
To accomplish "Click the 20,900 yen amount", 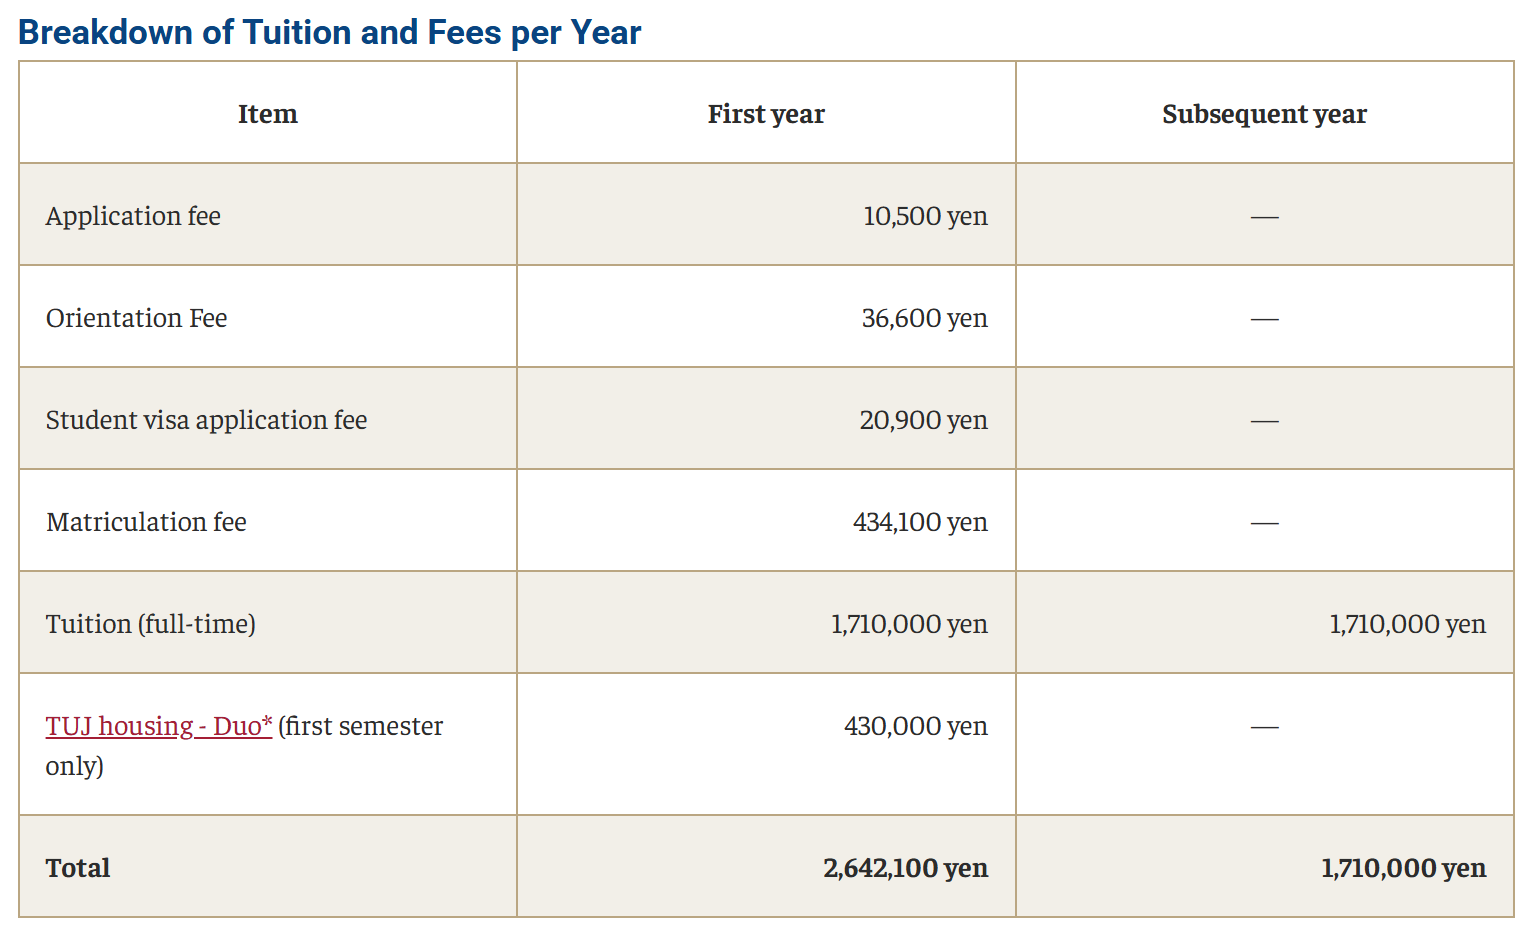I will click(924, 420).
